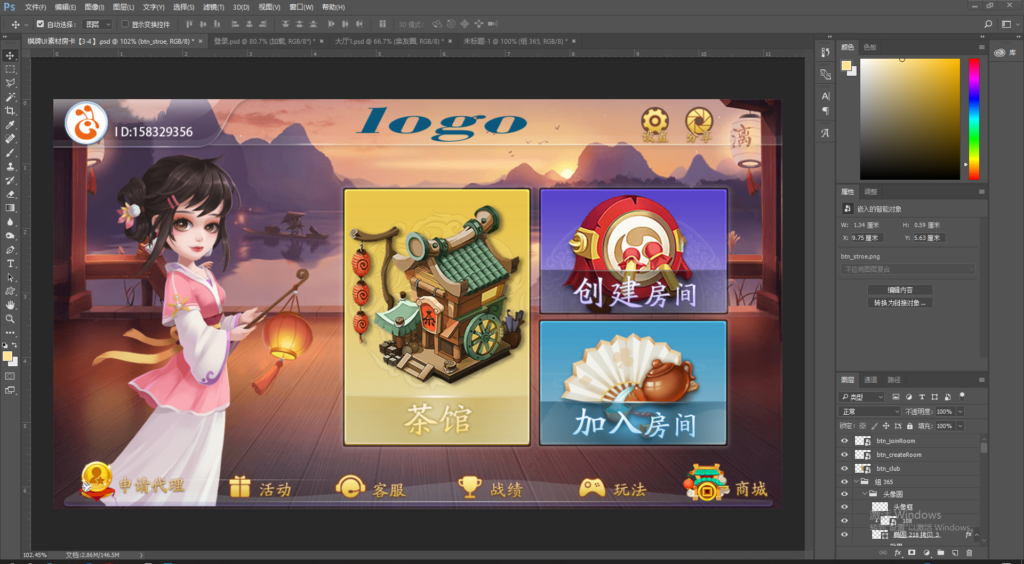
Task: Click the 转换为链接对象 button
Action: pyautogui.click(x=900, y=302)
